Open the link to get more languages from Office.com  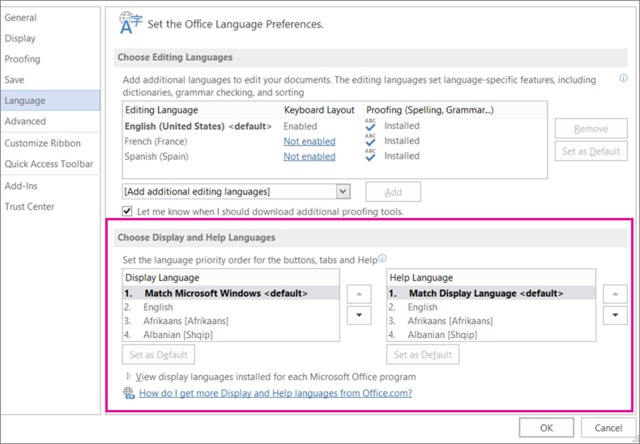point(274,394)
